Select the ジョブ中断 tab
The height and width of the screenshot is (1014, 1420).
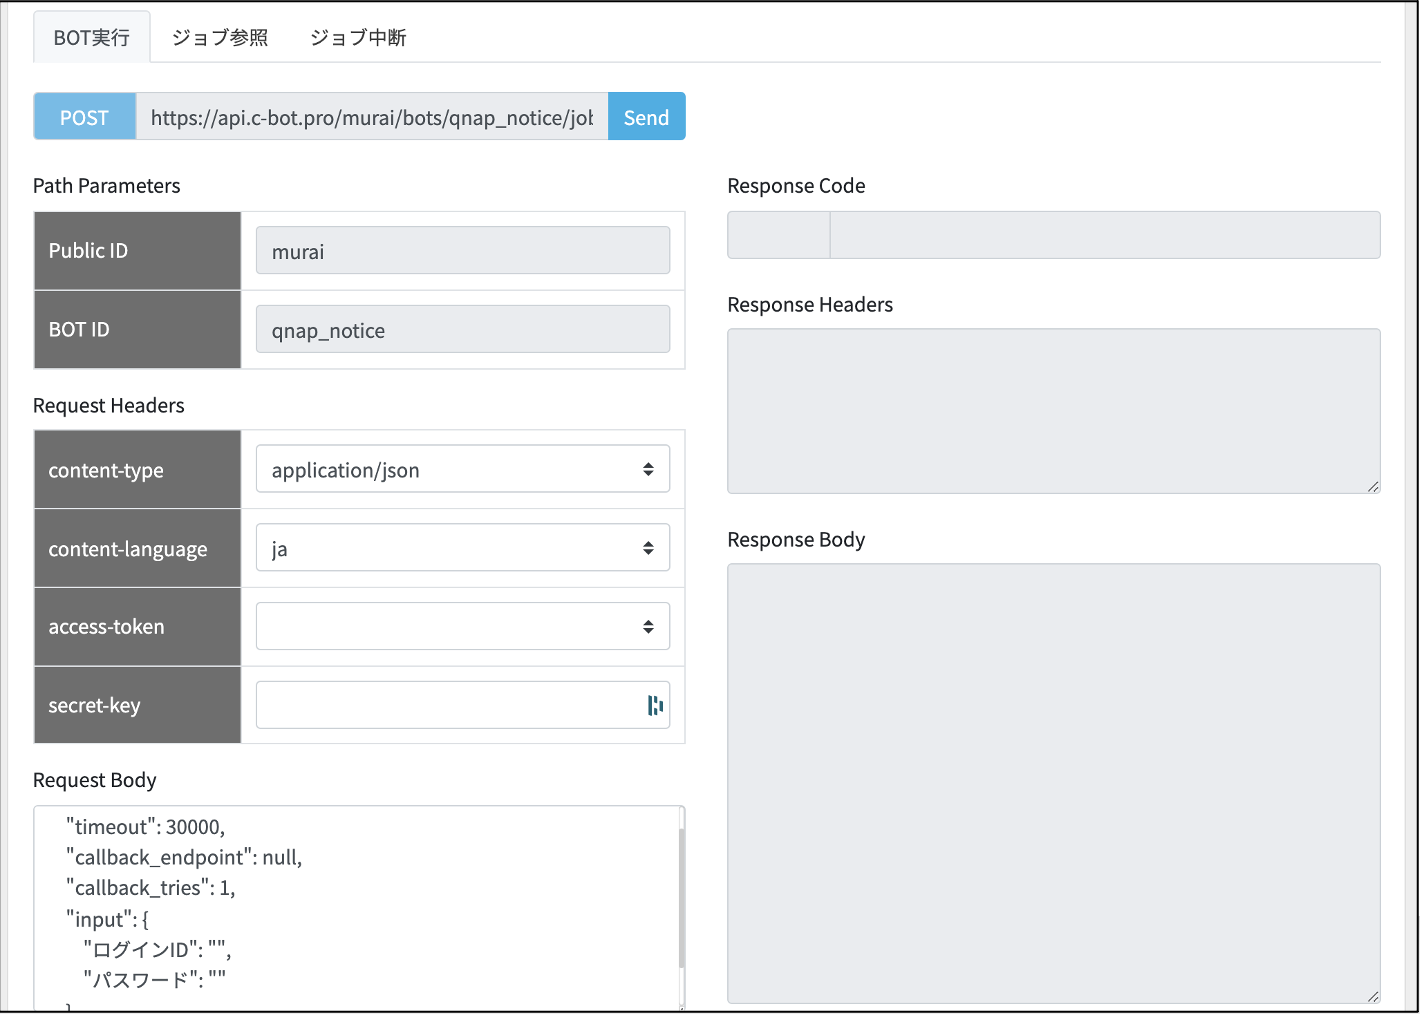(x=358, y=37)
